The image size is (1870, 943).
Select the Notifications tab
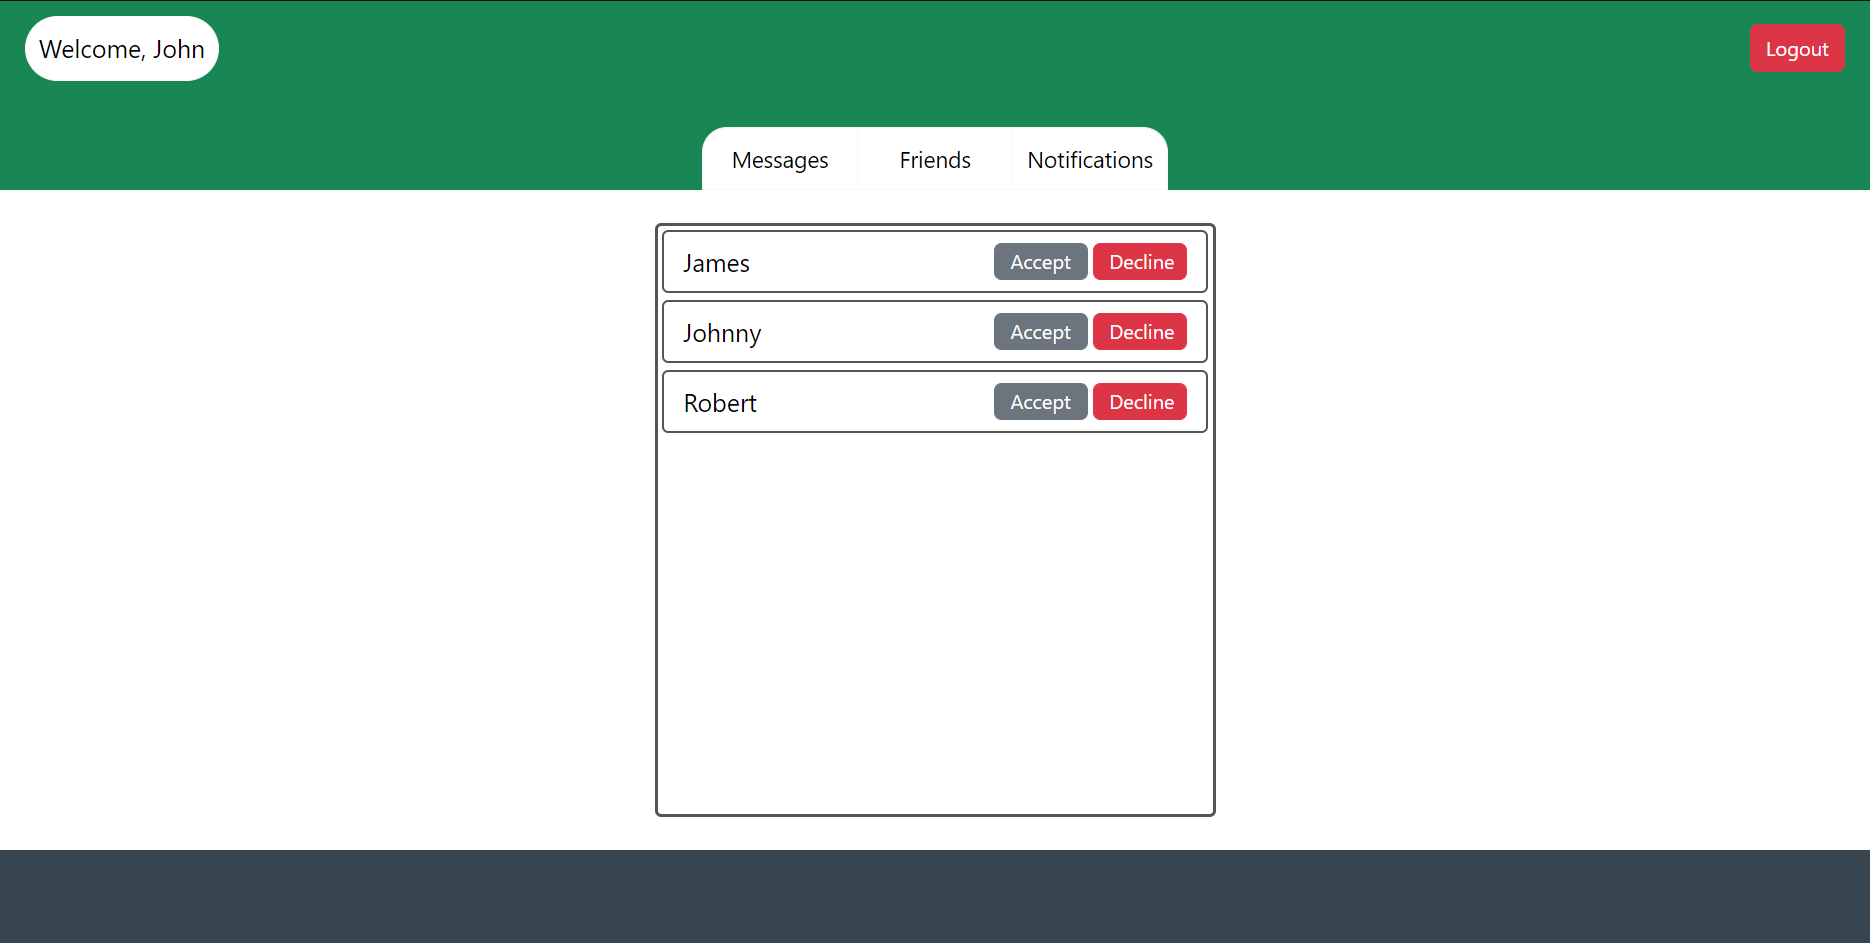[x=1089, y=159]
